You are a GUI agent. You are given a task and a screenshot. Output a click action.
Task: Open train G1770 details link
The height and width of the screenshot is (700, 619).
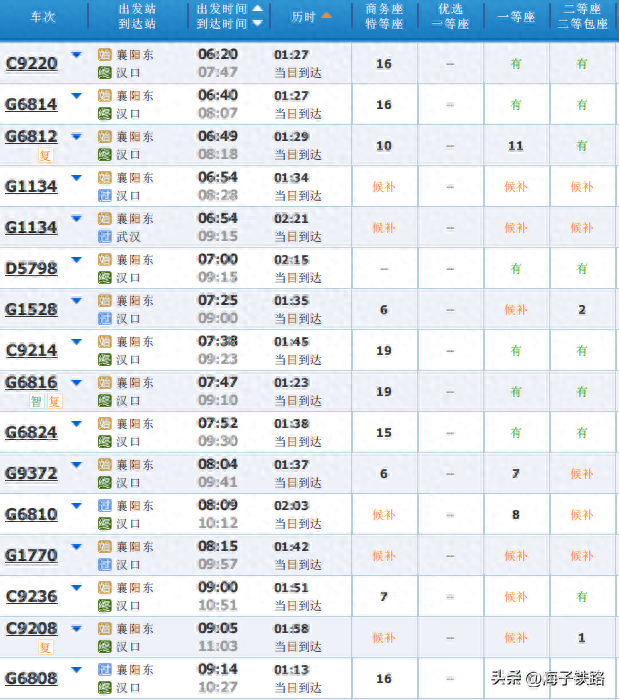click(x=31, y=555)
